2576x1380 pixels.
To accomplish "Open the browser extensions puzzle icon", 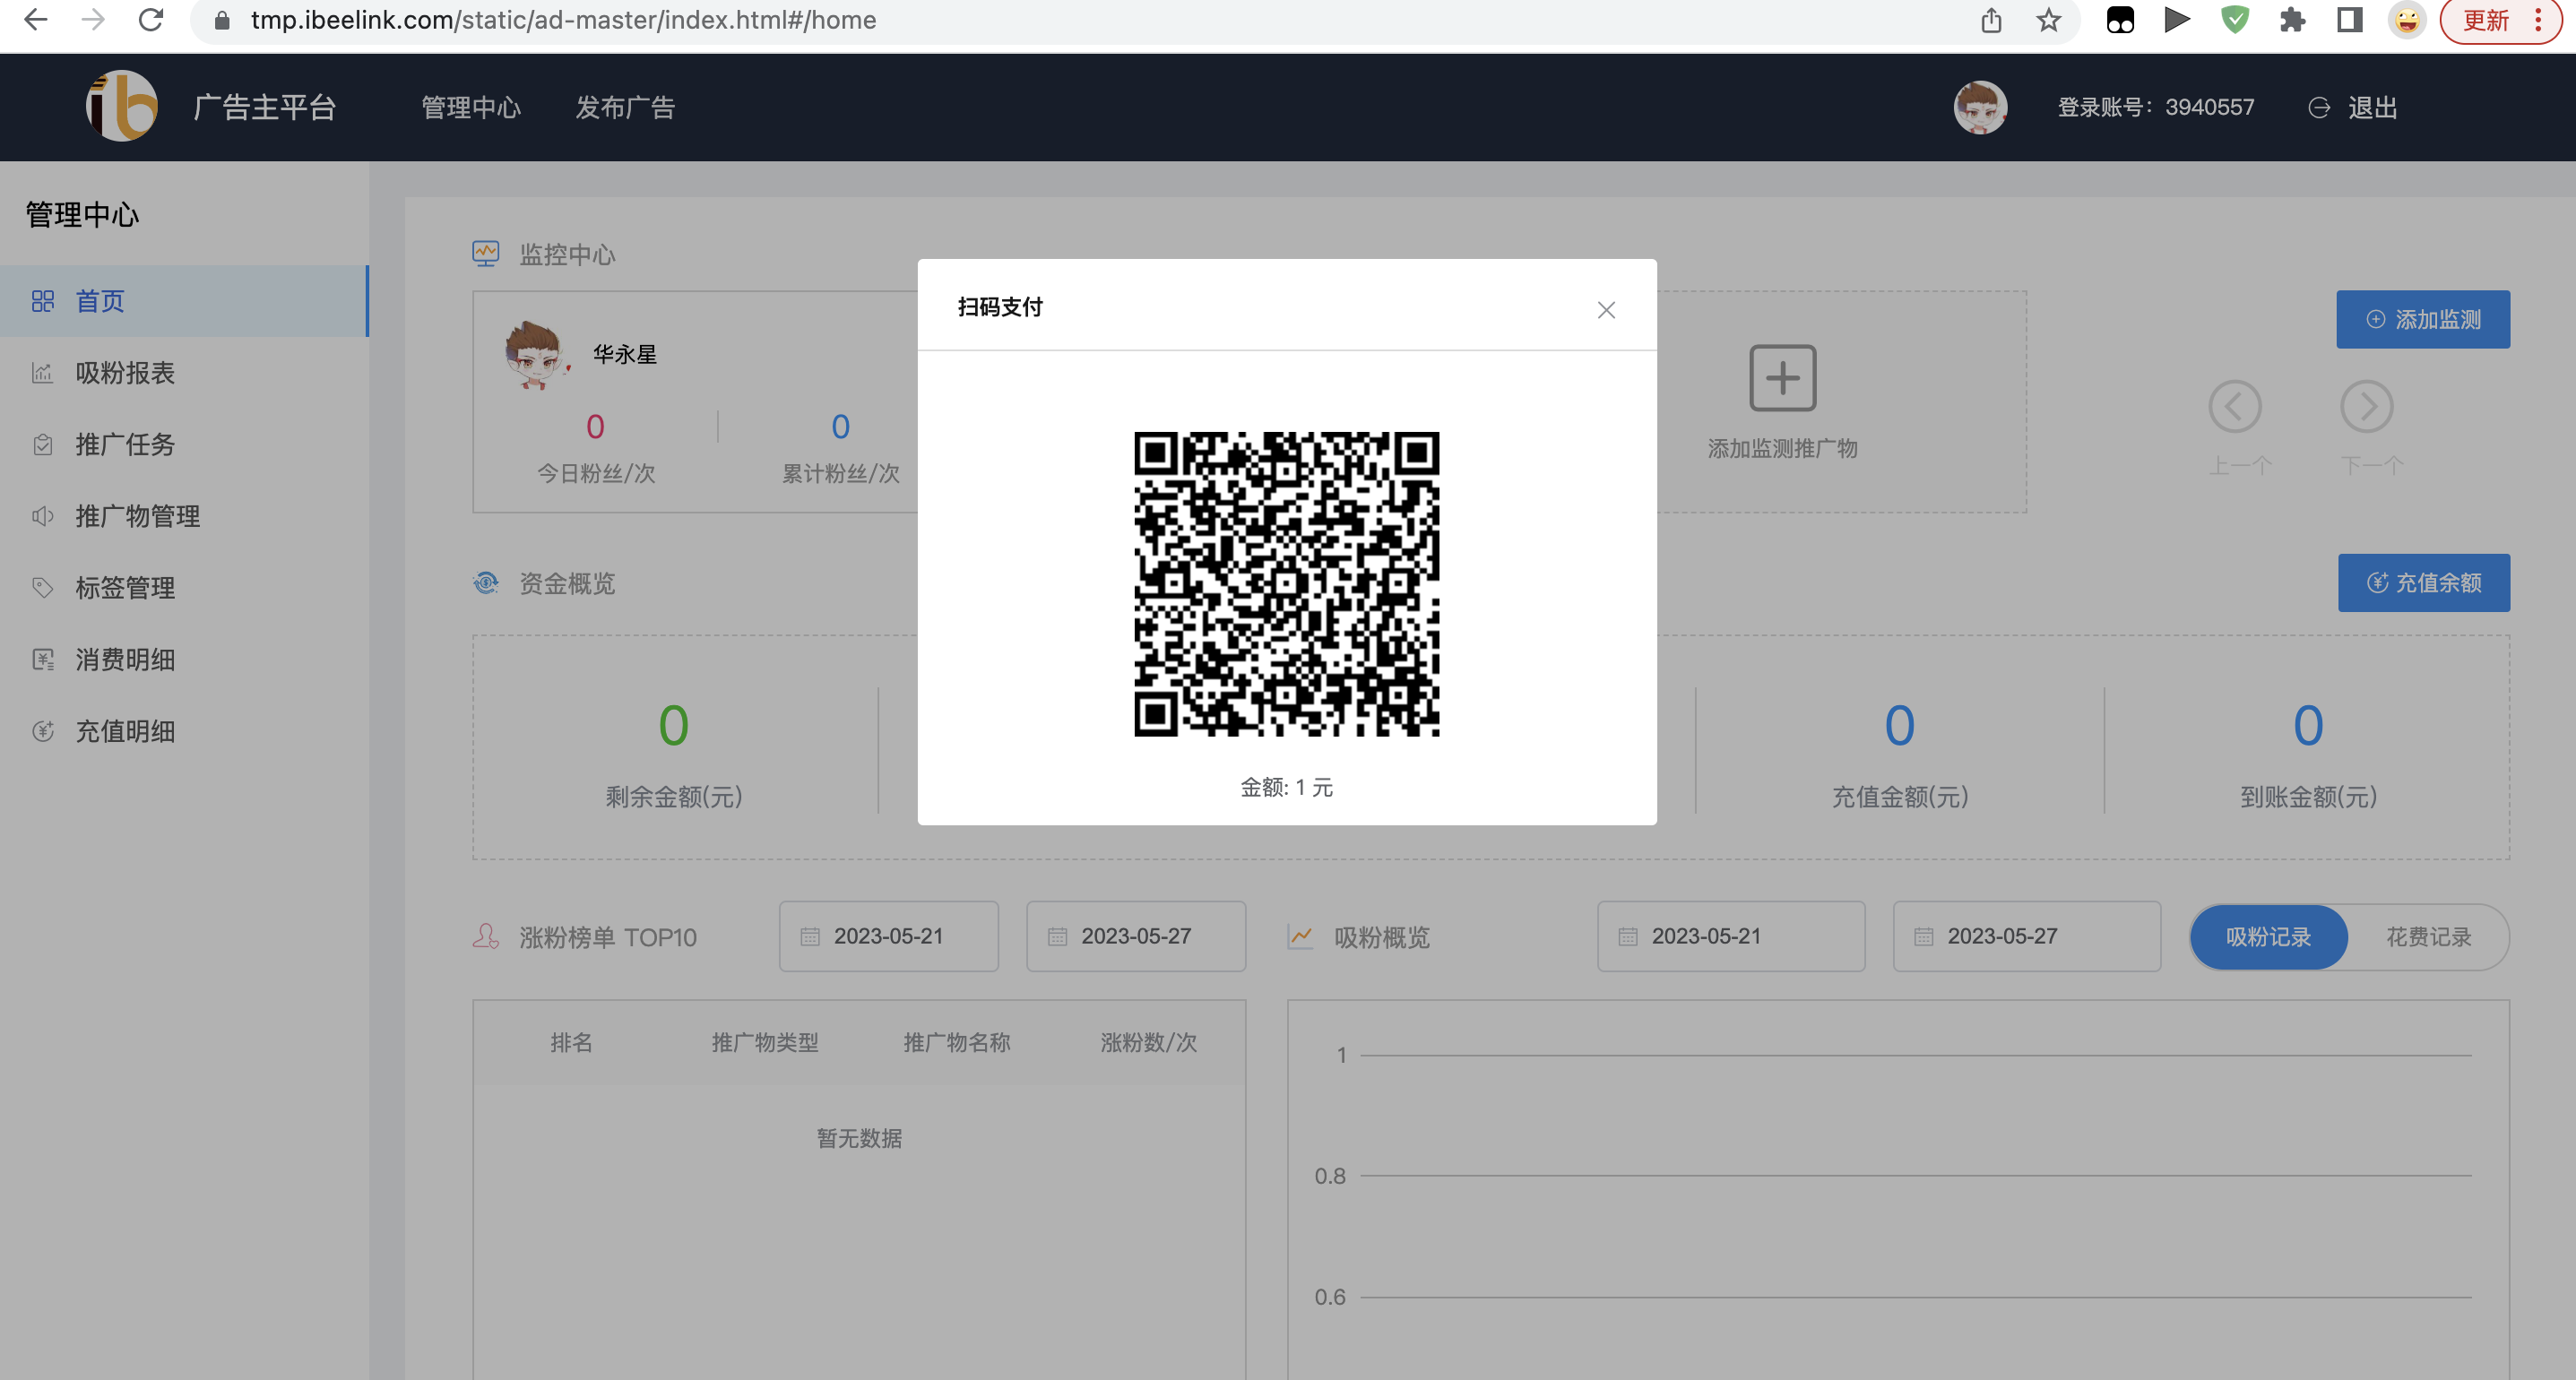I will click(2292, 20).
